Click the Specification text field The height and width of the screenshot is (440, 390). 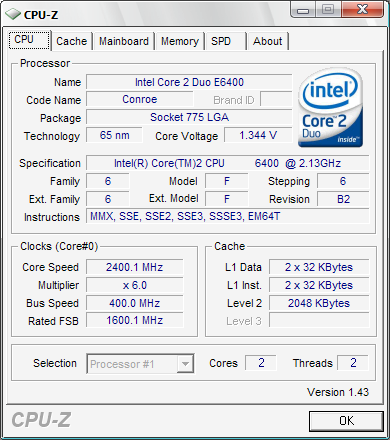(x=228, y=163)
